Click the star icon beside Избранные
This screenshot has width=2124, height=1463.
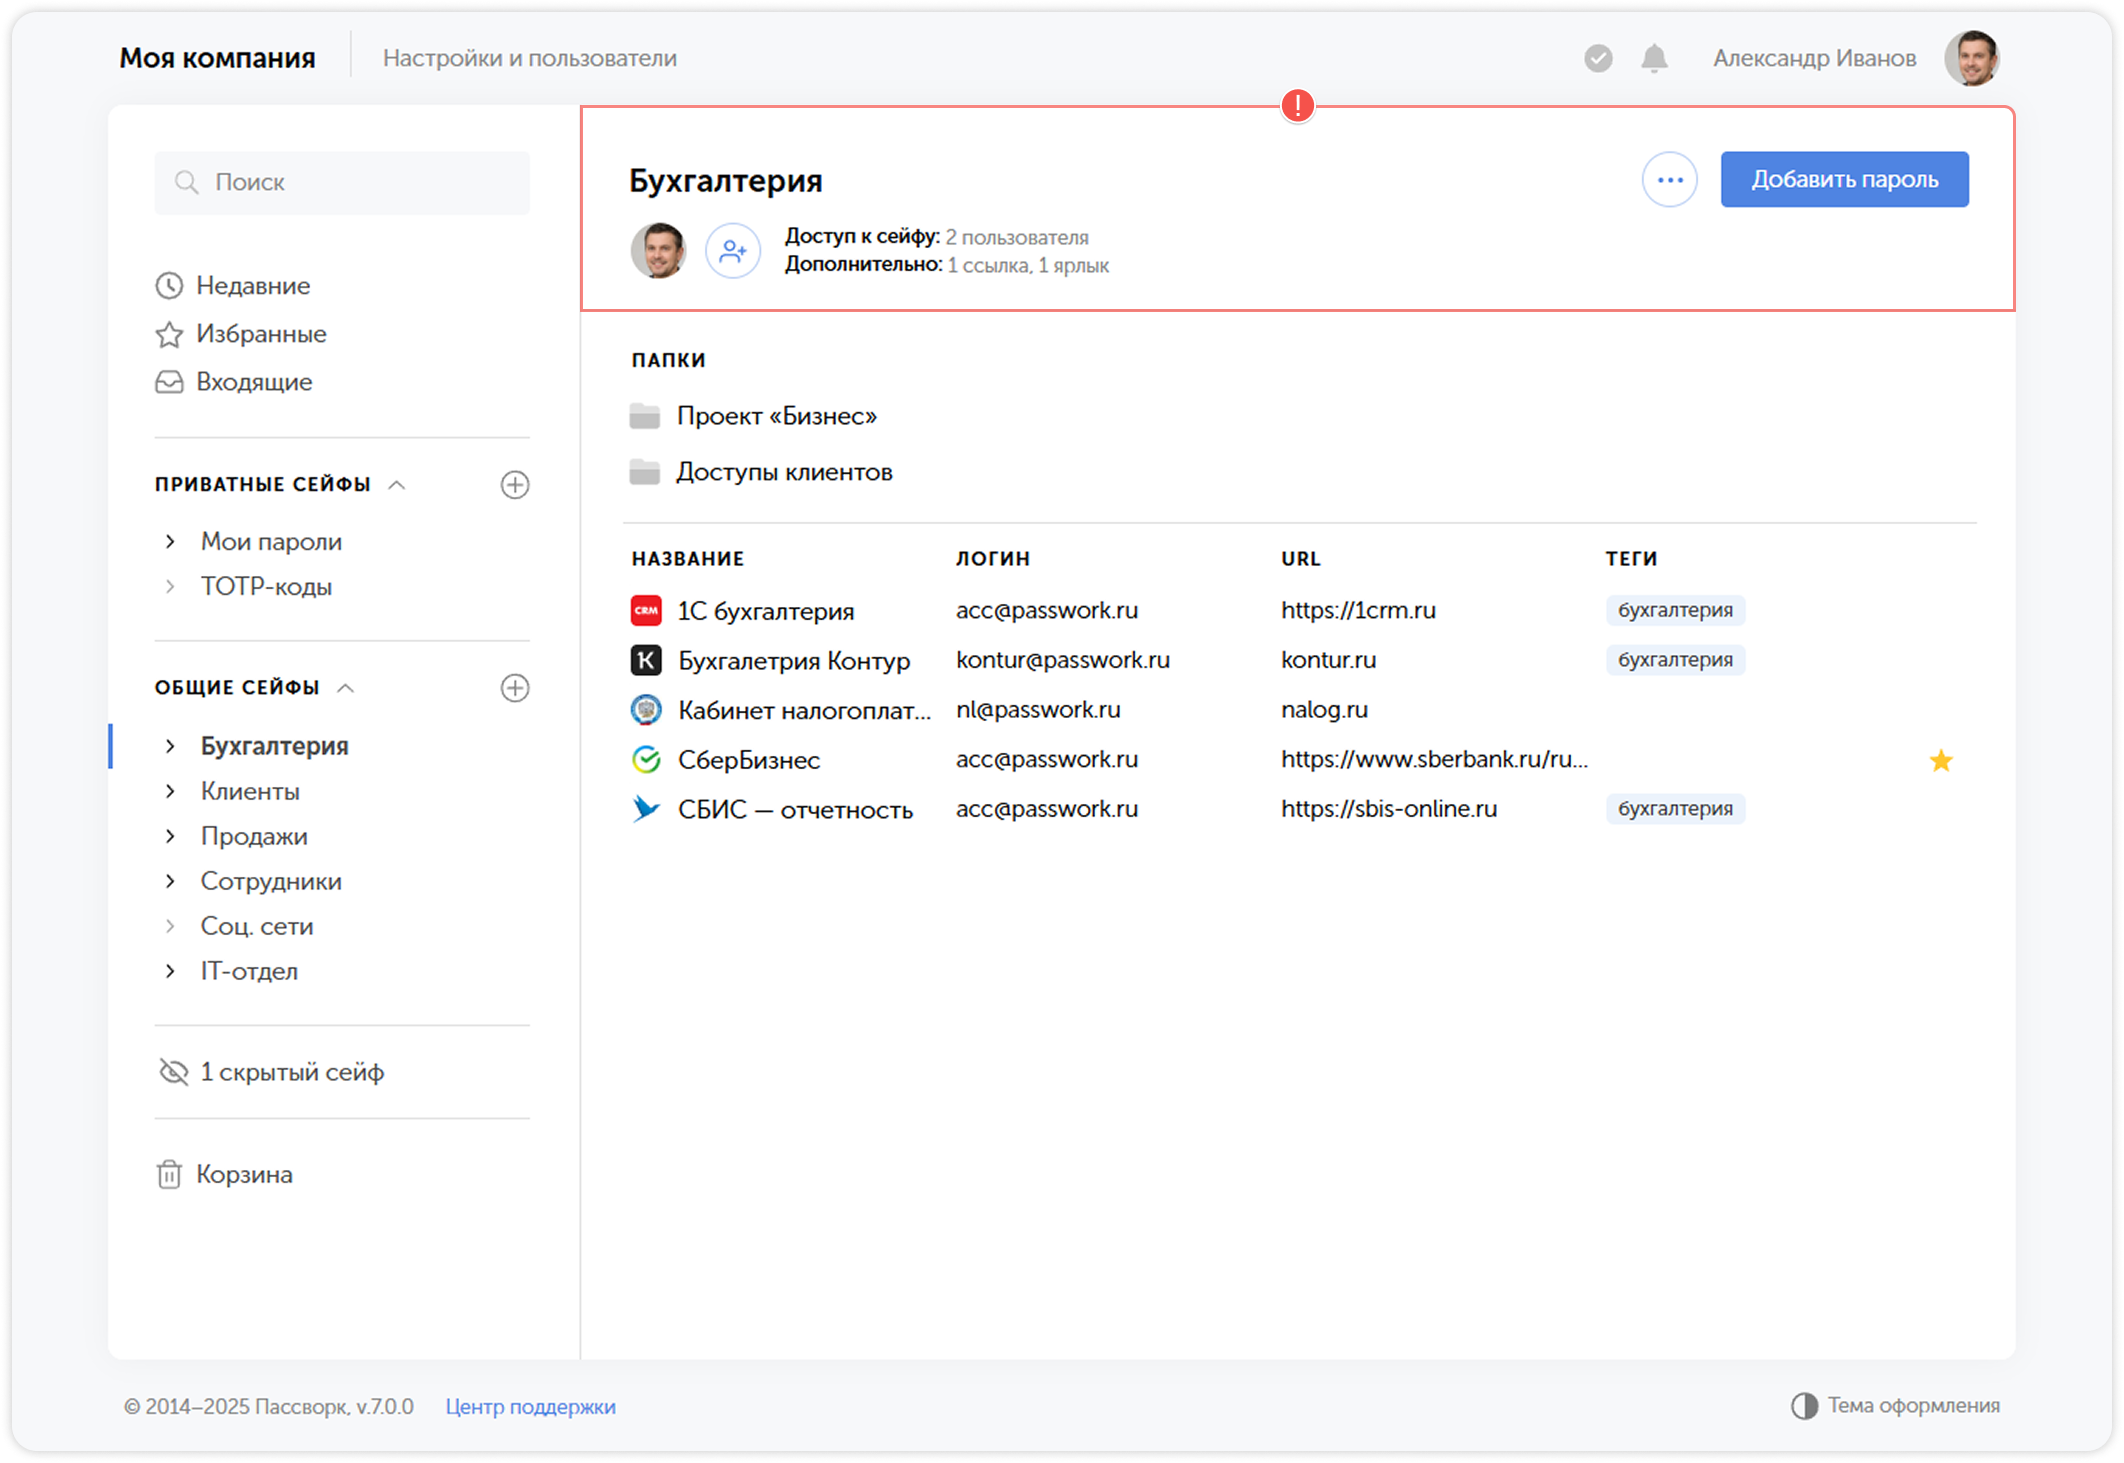169,334
